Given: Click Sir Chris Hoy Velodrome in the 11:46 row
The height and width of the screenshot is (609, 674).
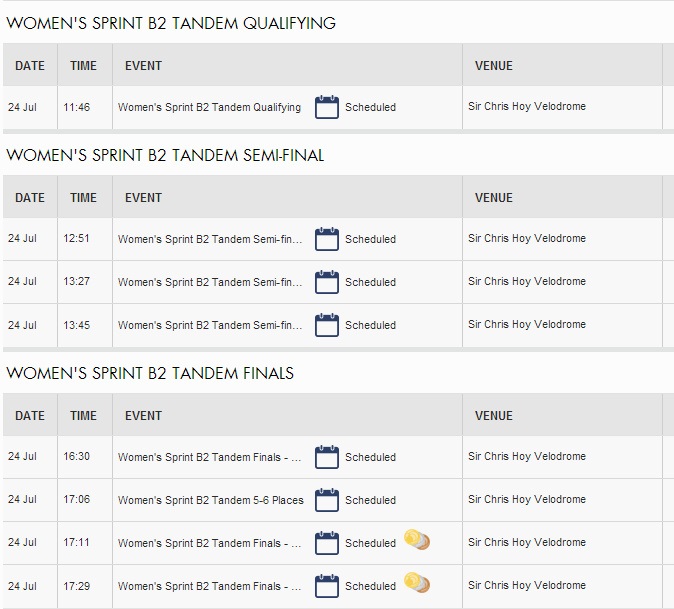Looking at the screenshot, I should point(527,107).
